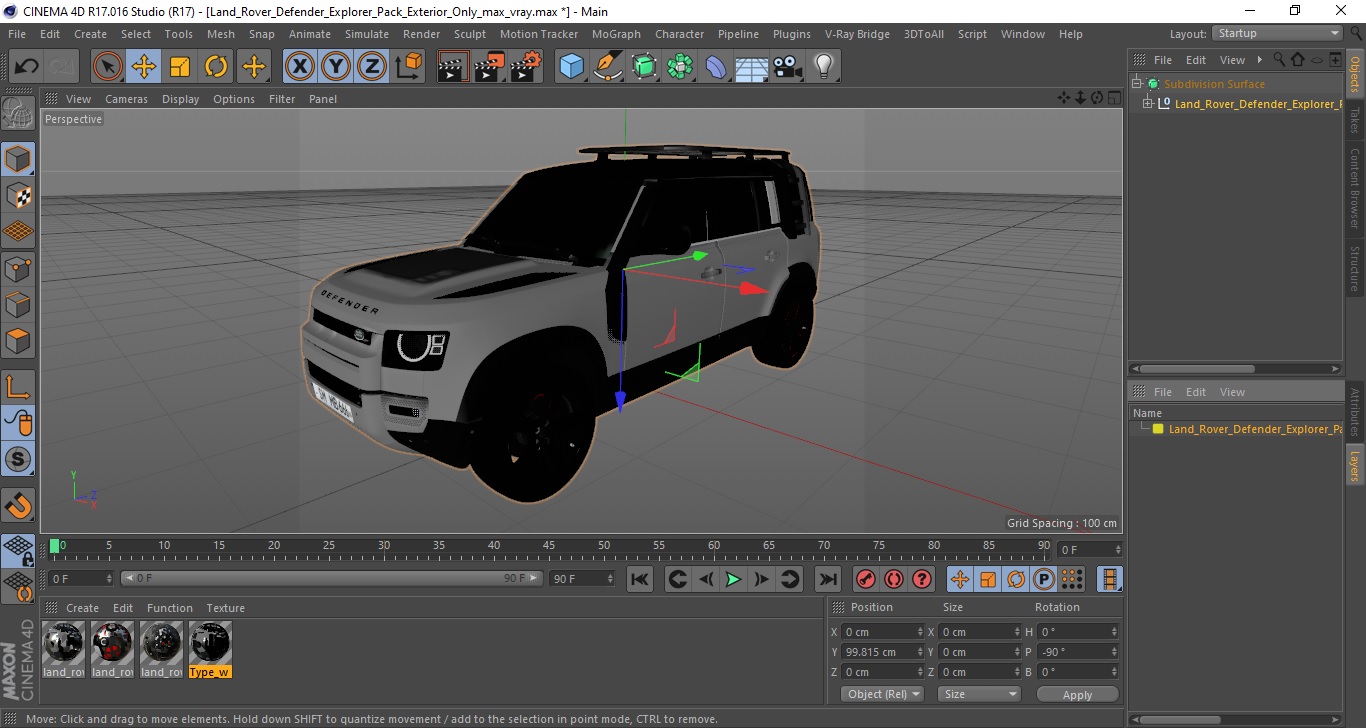
Task: Enable Polygons mode
Action: (x=18, y=340)
